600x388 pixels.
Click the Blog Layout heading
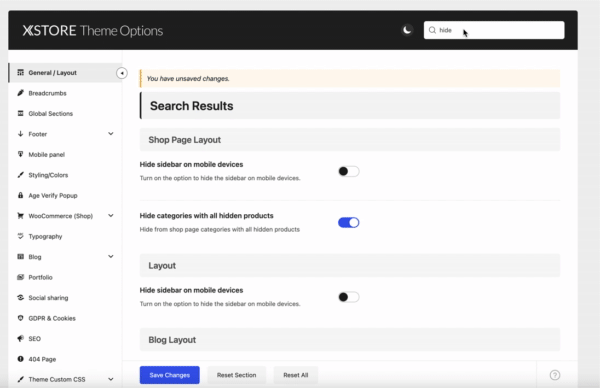[172, 340]
